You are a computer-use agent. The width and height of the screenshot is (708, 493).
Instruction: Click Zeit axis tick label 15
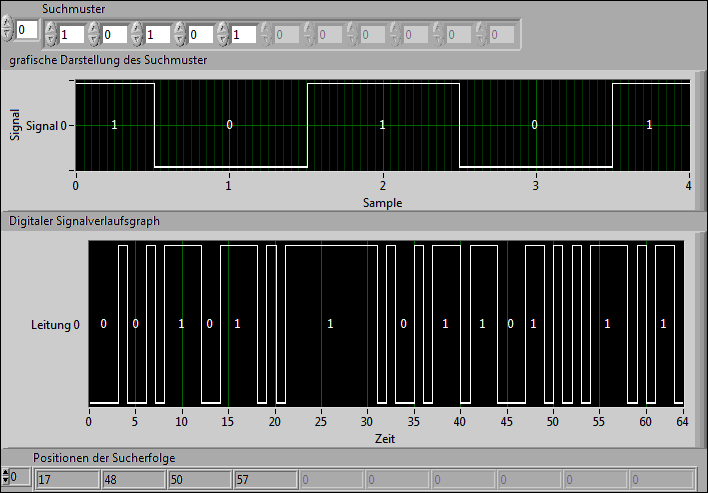(x=228, y=422)
